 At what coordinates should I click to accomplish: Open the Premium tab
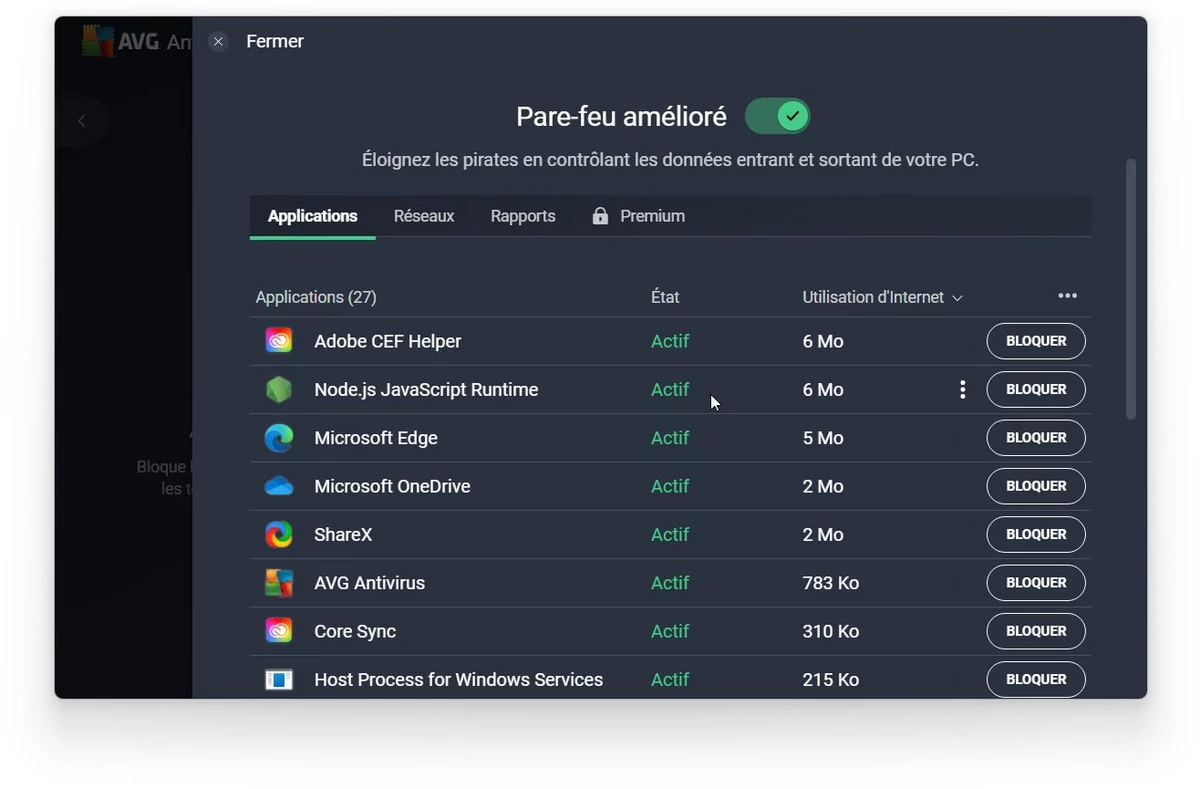[x=638, y=216]
